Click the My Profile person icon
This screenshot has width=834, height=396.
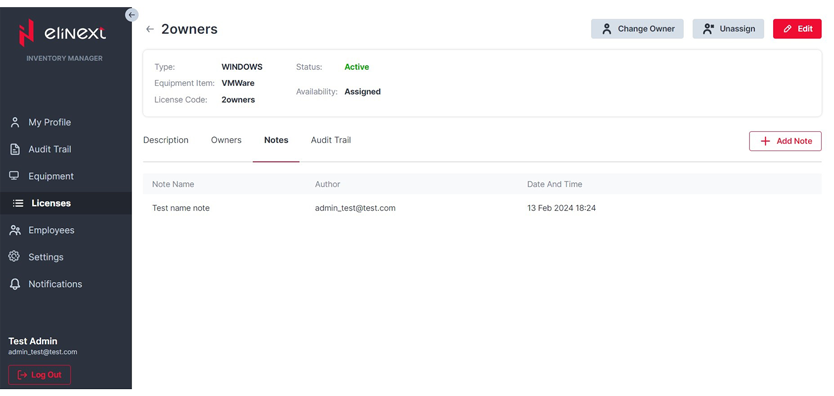pos(15,122)
